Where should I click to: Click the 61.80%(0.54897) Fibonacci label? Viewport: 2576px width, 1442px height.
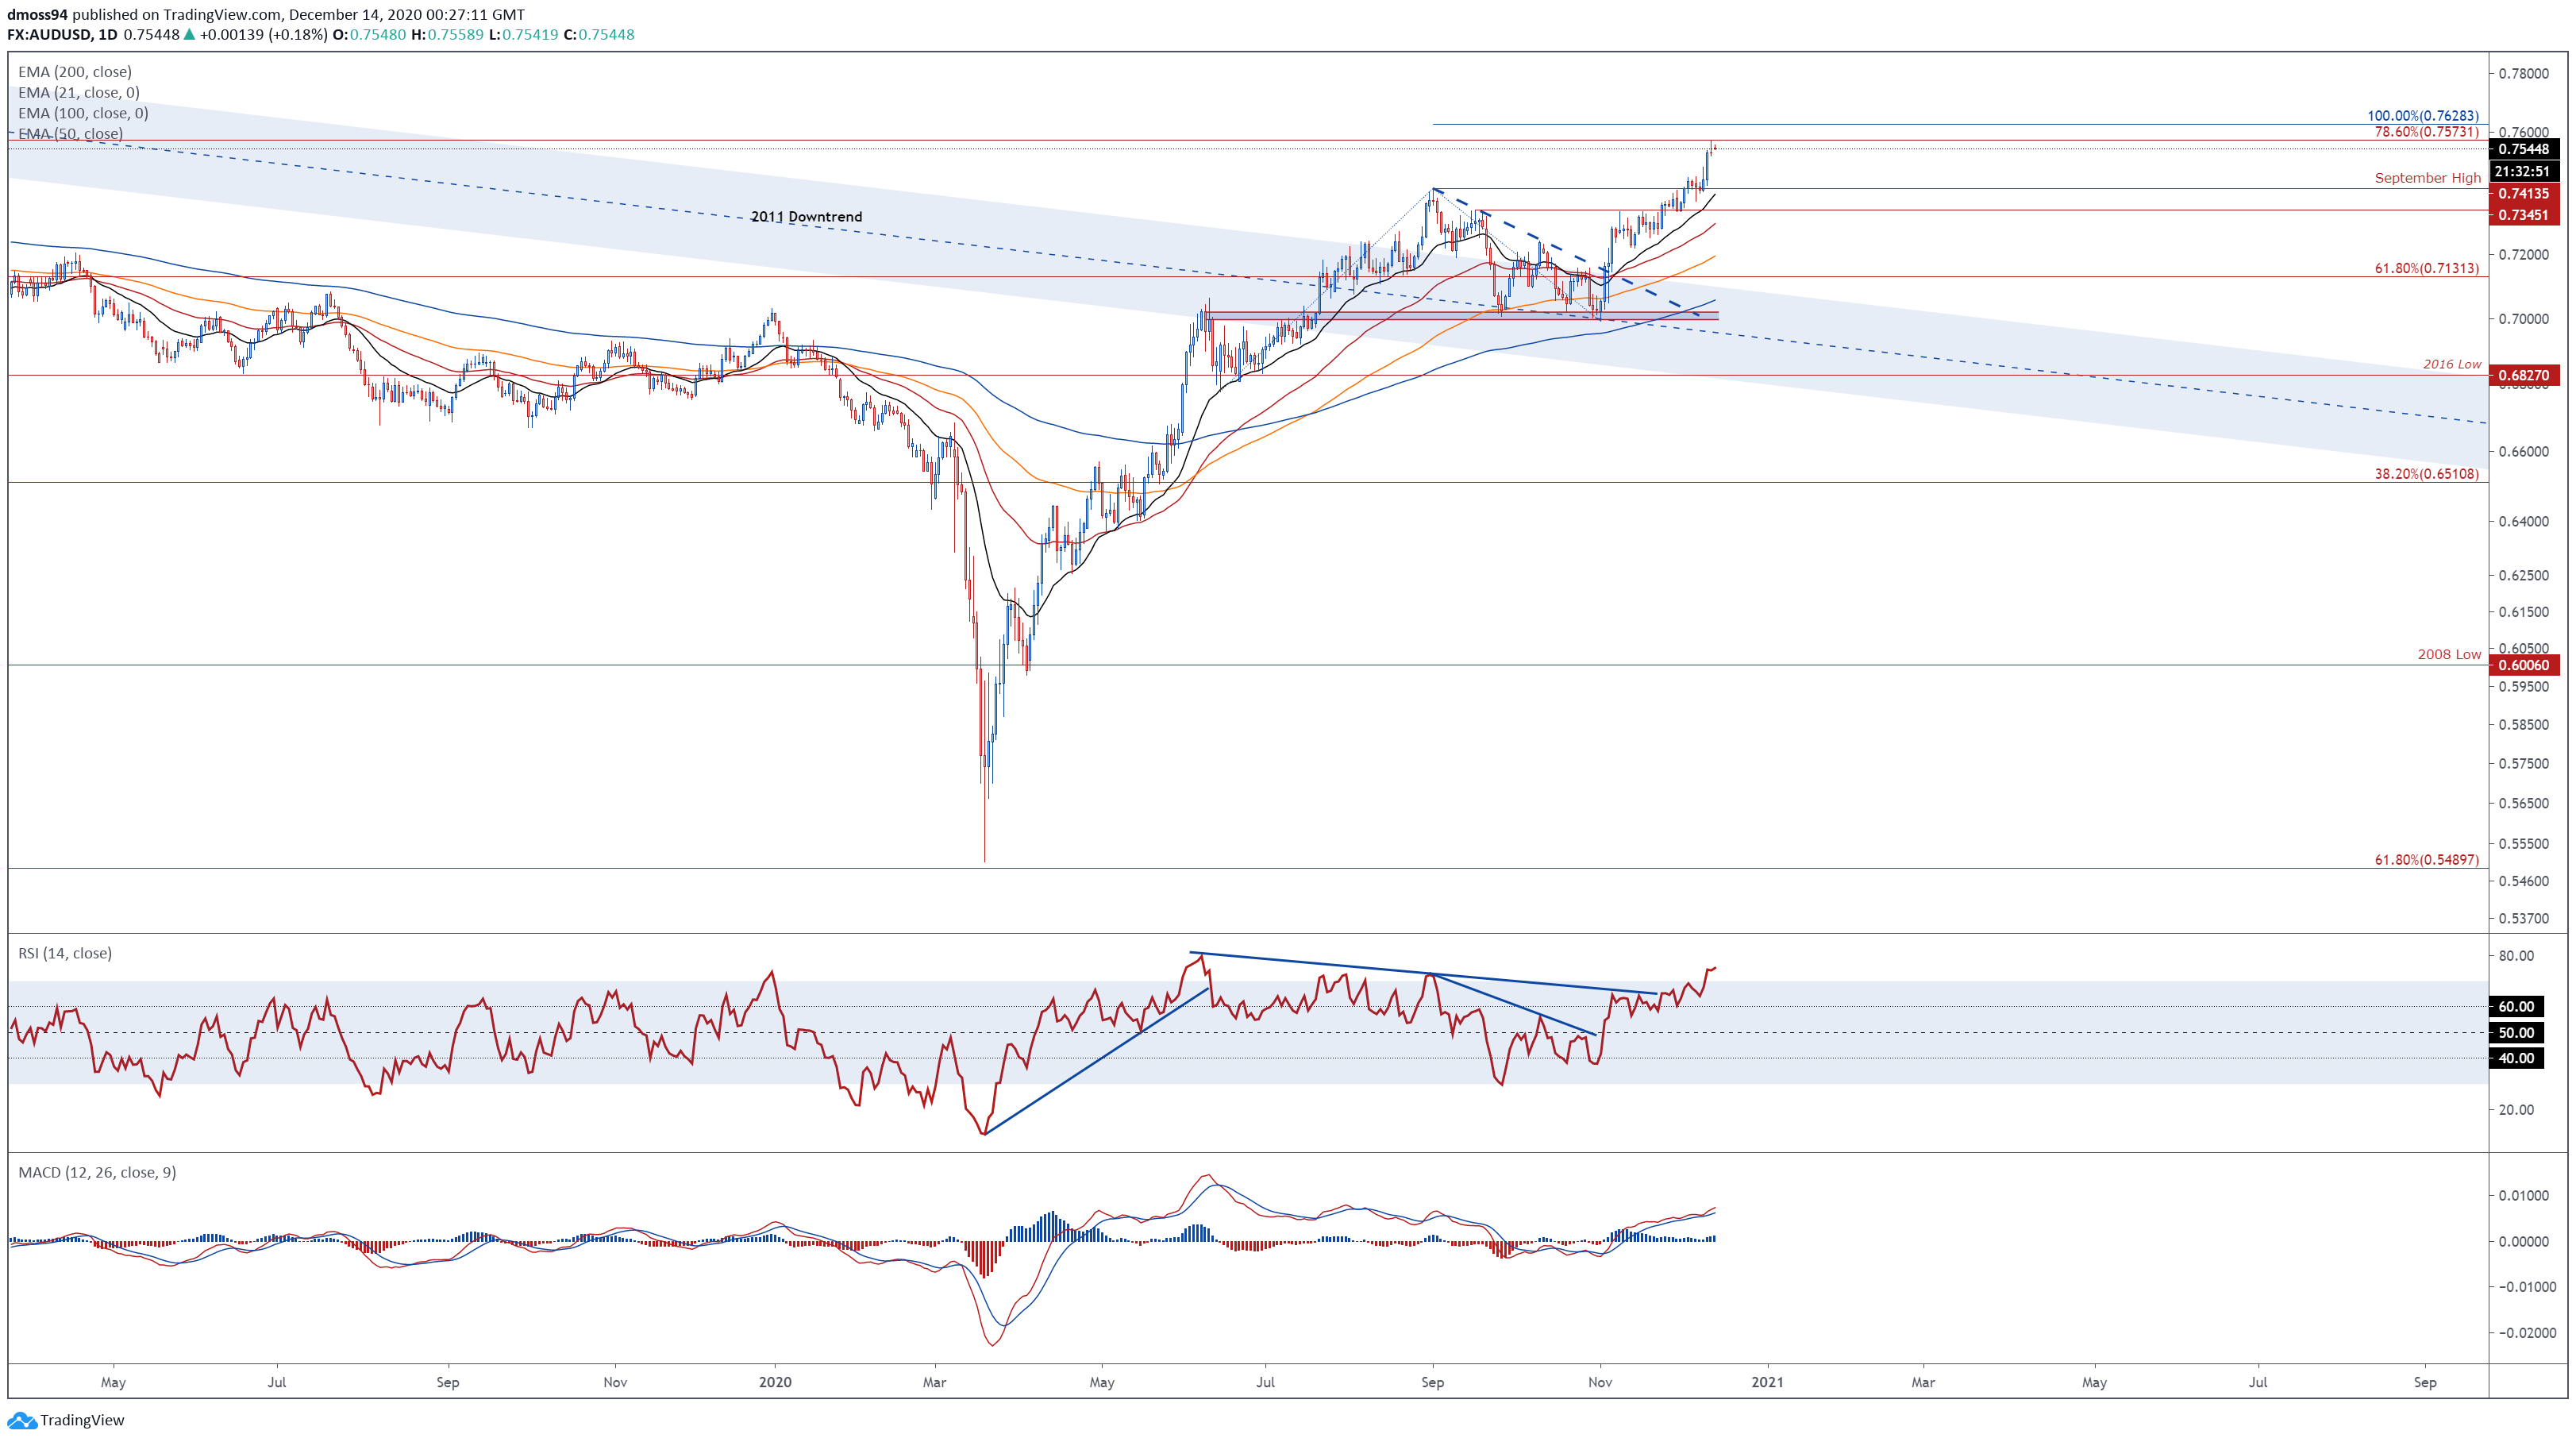(2427, 860)
